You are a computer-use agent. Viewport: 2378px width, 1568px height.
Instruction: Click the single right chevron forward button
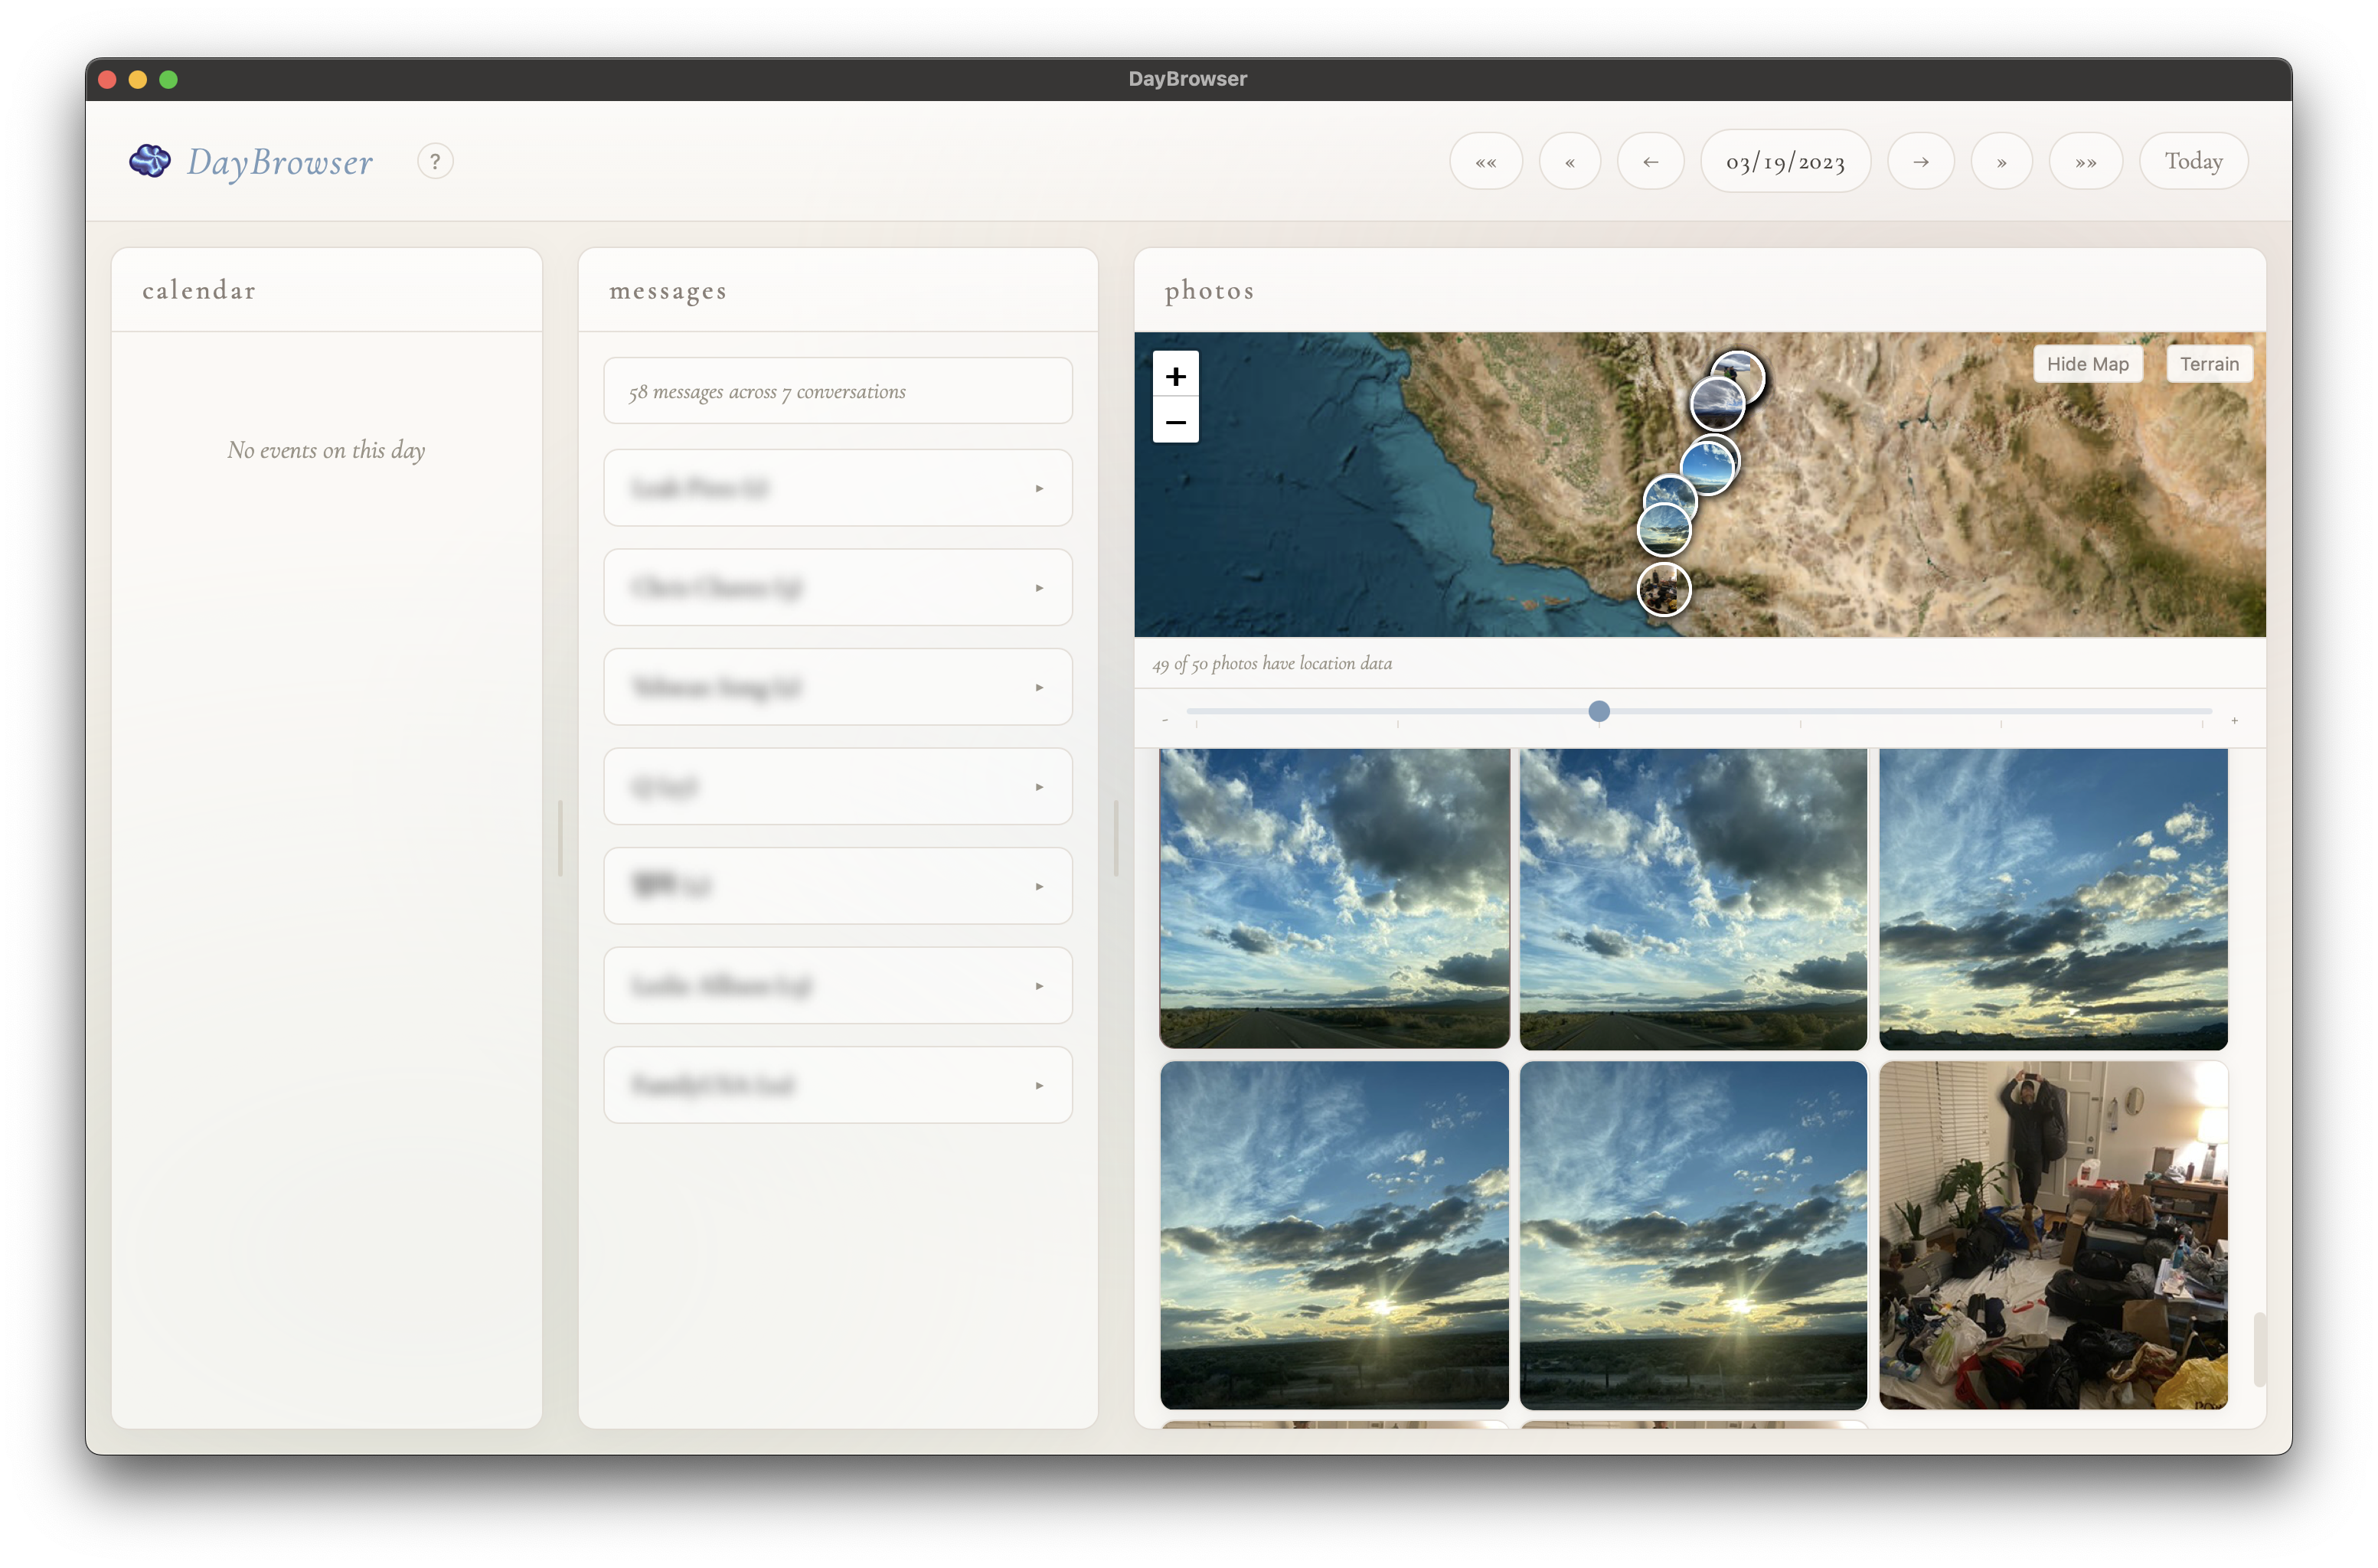[2001, 161]
